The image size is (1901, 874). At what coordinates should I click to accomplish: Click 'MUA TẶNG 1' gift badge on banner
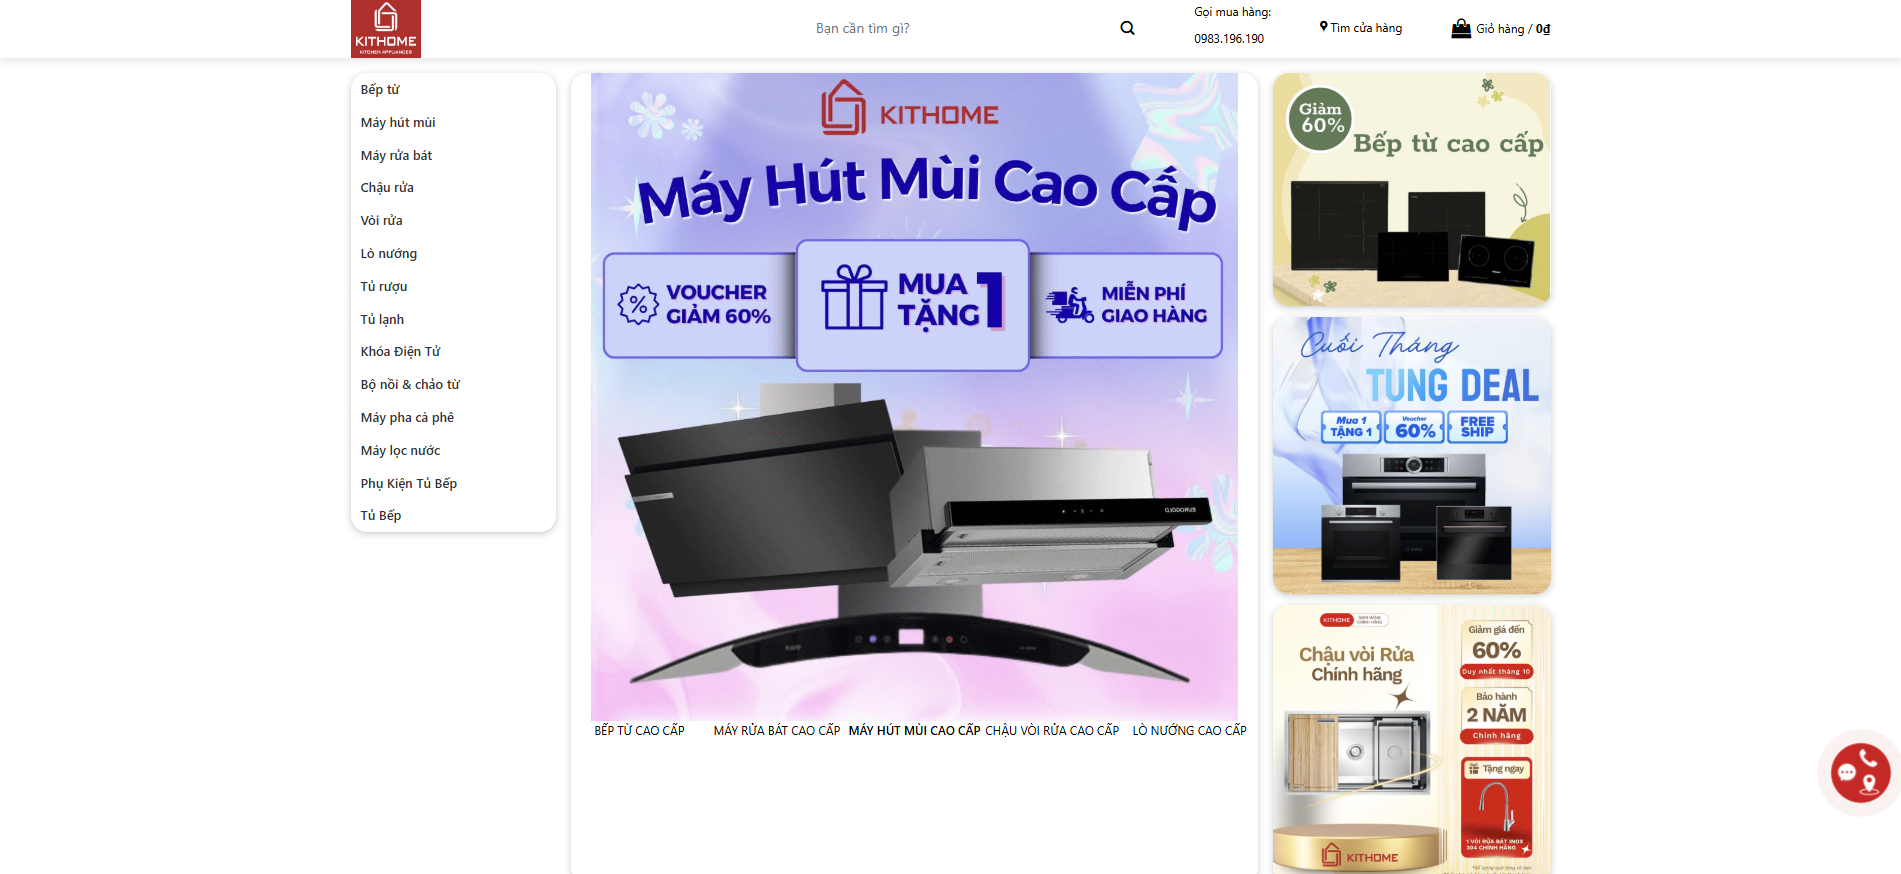[x=913, y=304]
